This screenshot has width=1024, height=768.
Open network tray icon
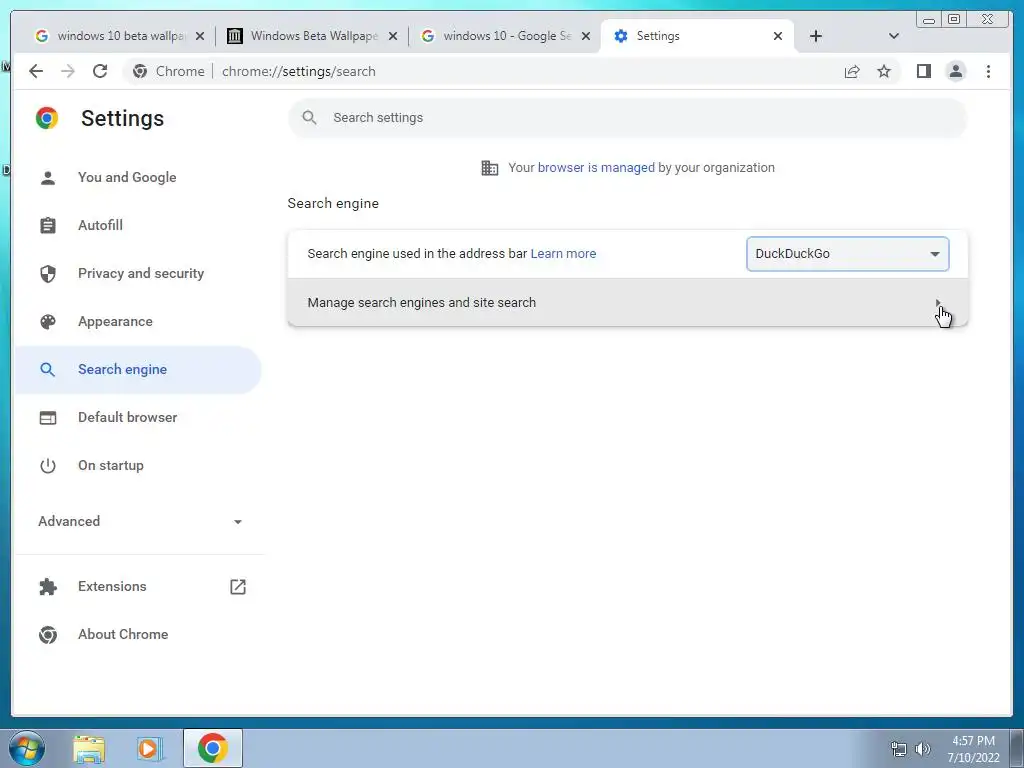point(899,749)
